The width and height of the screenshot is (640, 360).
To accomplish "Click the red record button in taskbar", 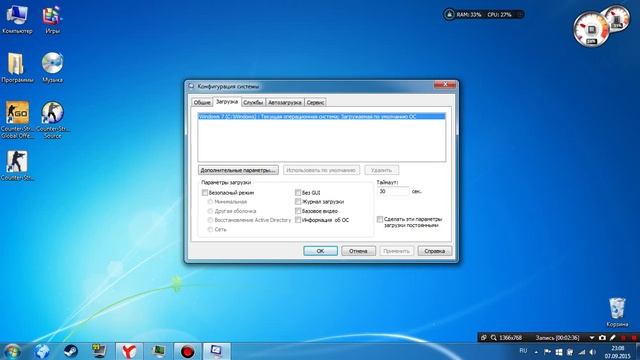I will click(x=187, y=351).
